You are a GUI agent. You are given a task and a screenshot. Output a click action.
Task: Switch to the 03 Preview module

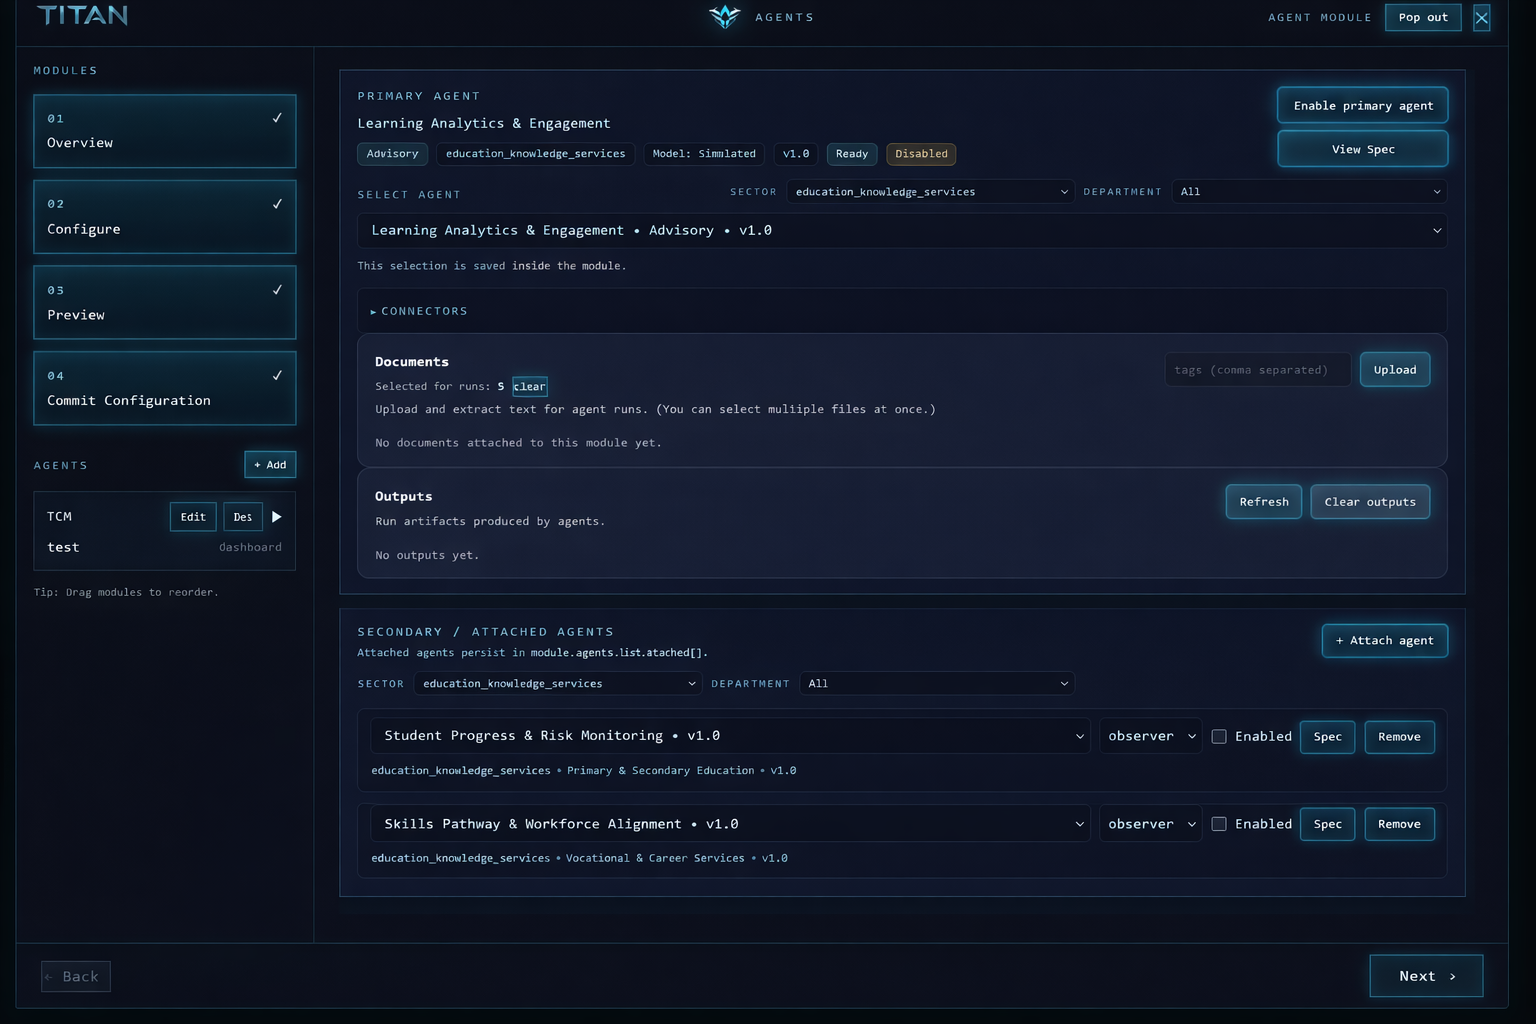pos(164,303)
